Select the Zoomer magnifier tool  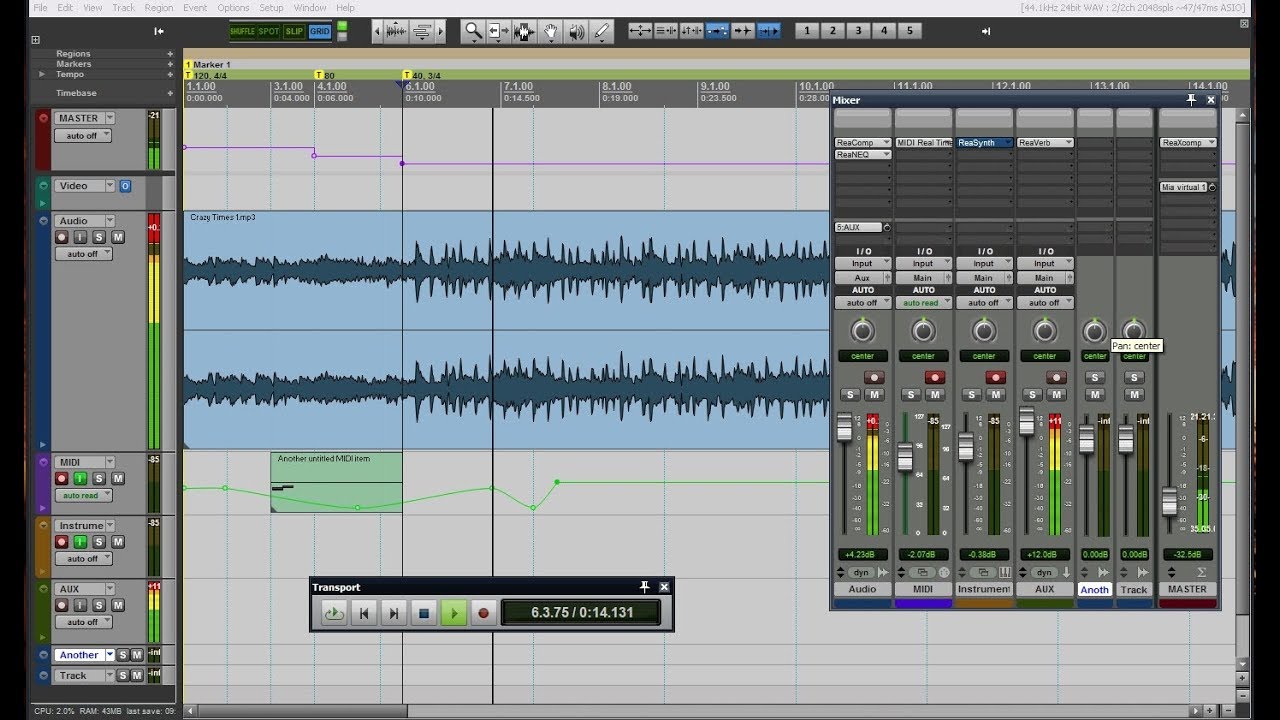473,32
